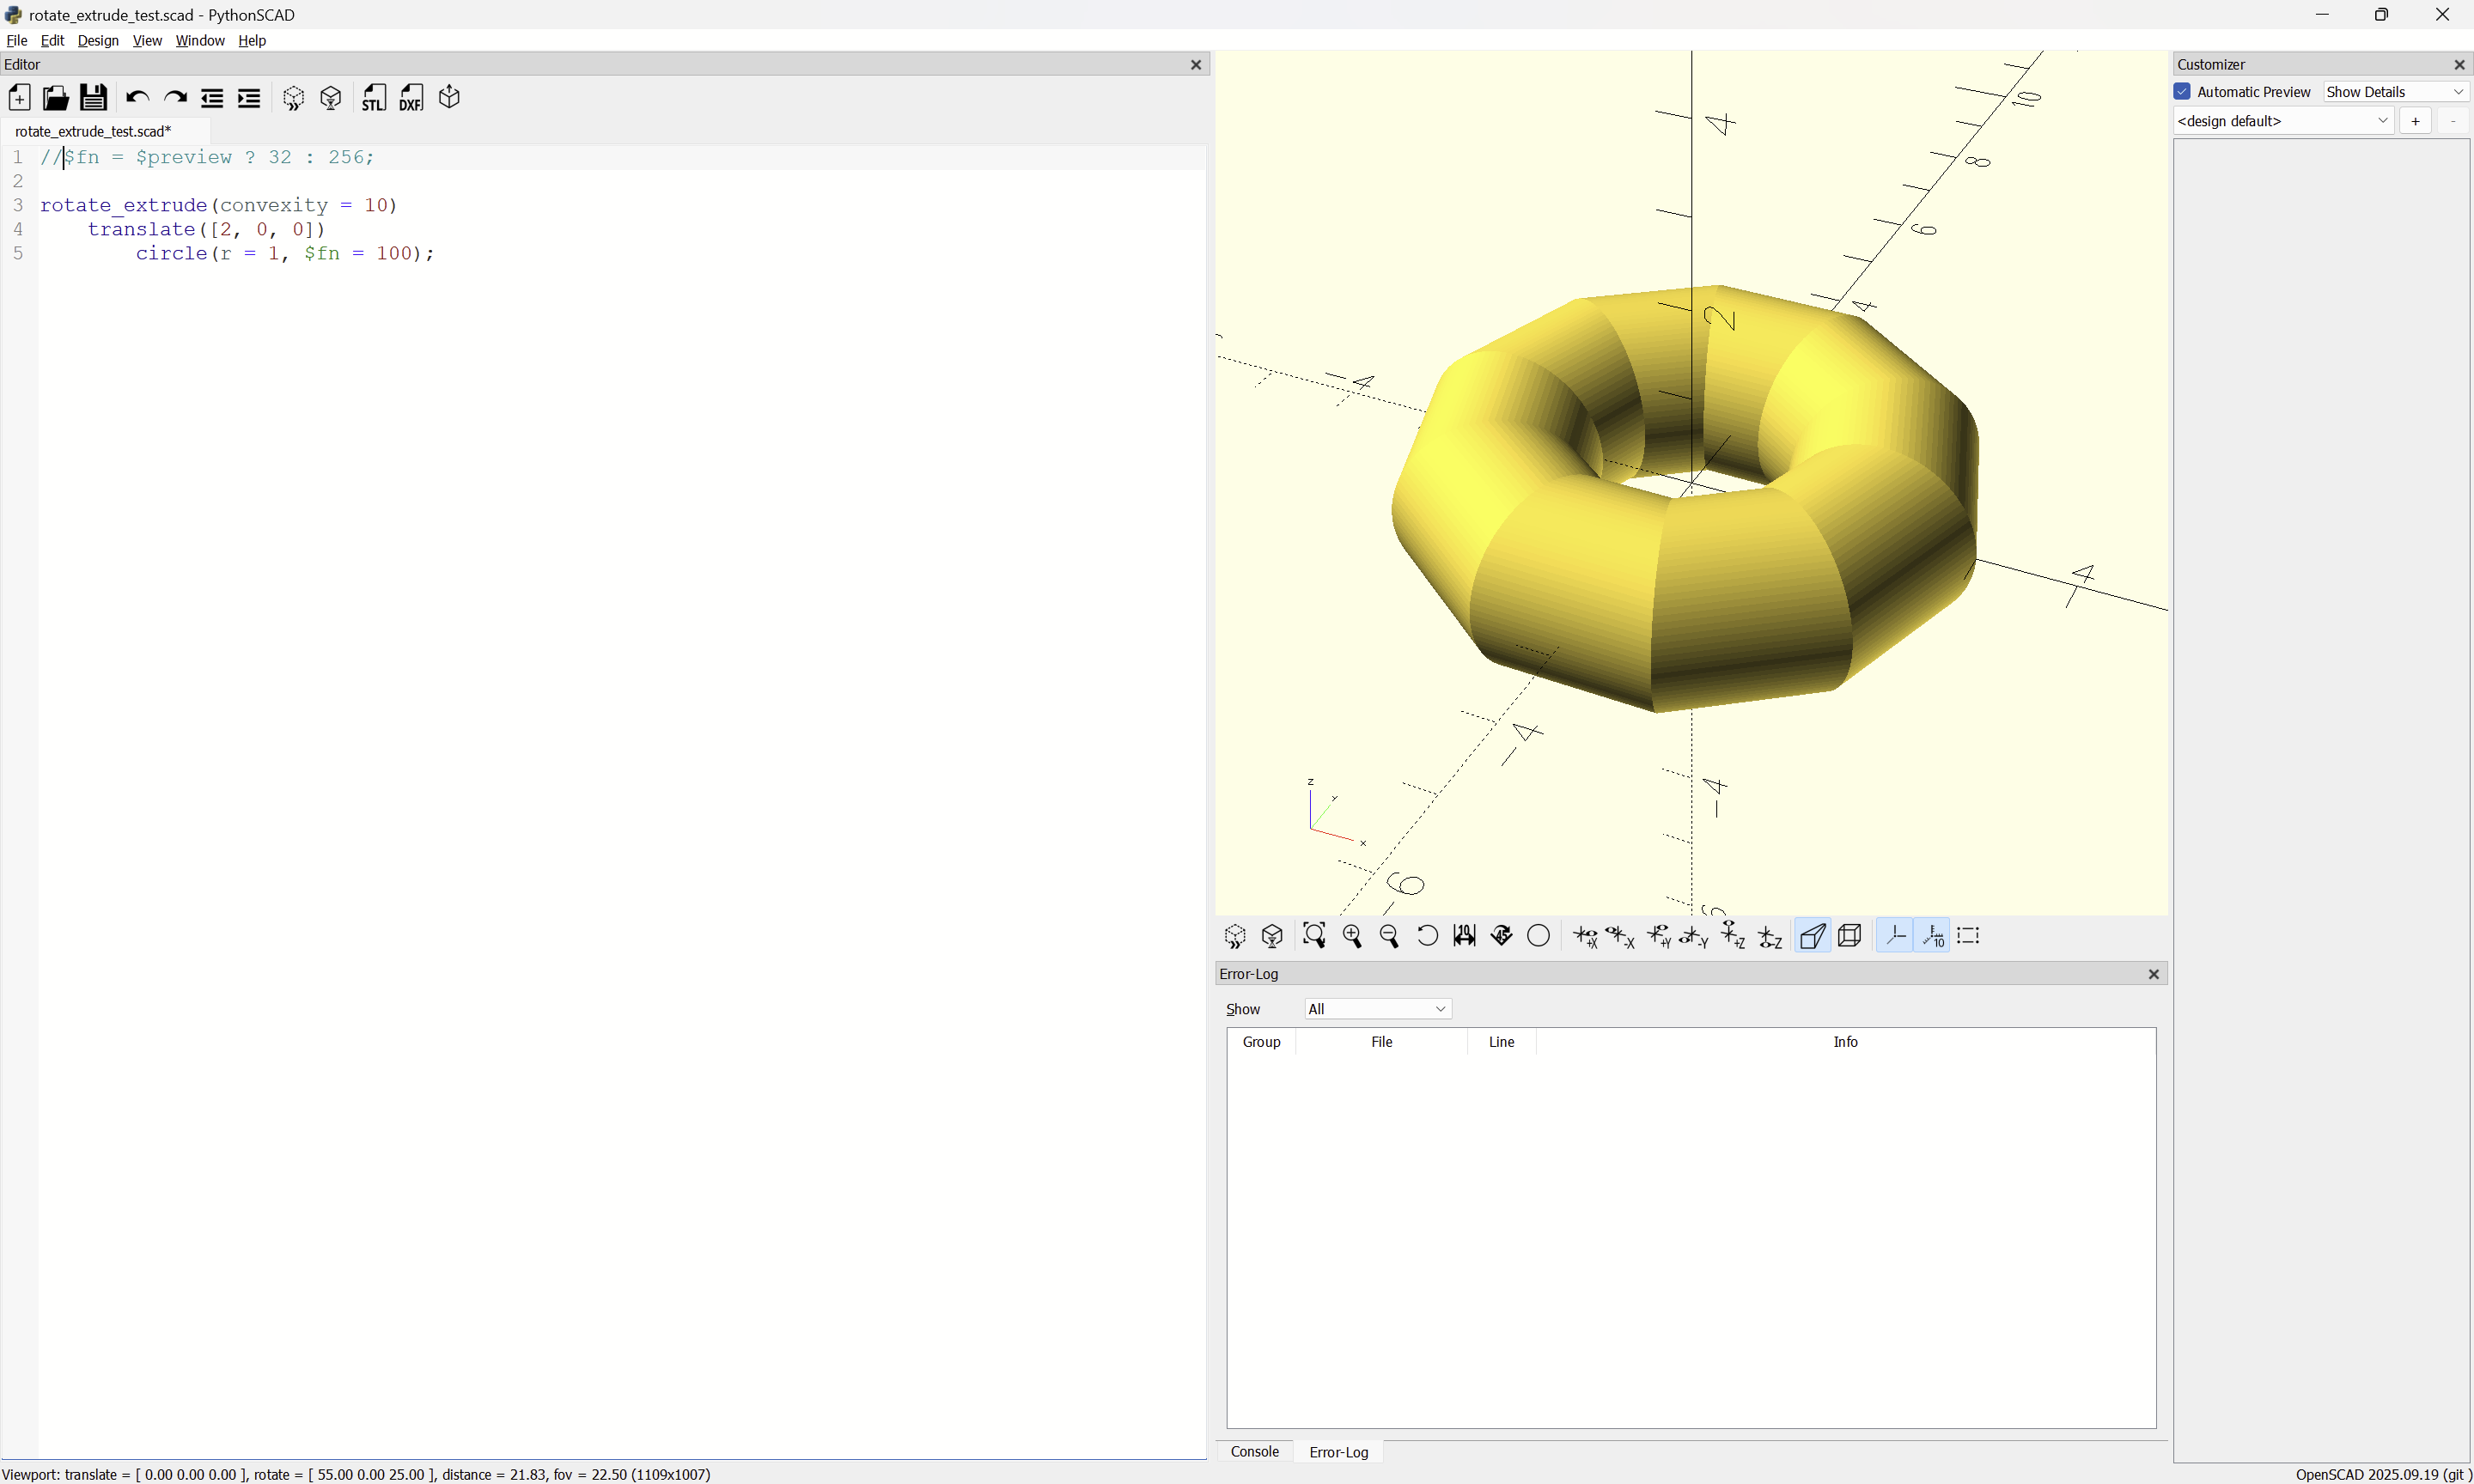Click the Reset View icon
Screen dimensions: 2474x1484
coord(1427,936)
